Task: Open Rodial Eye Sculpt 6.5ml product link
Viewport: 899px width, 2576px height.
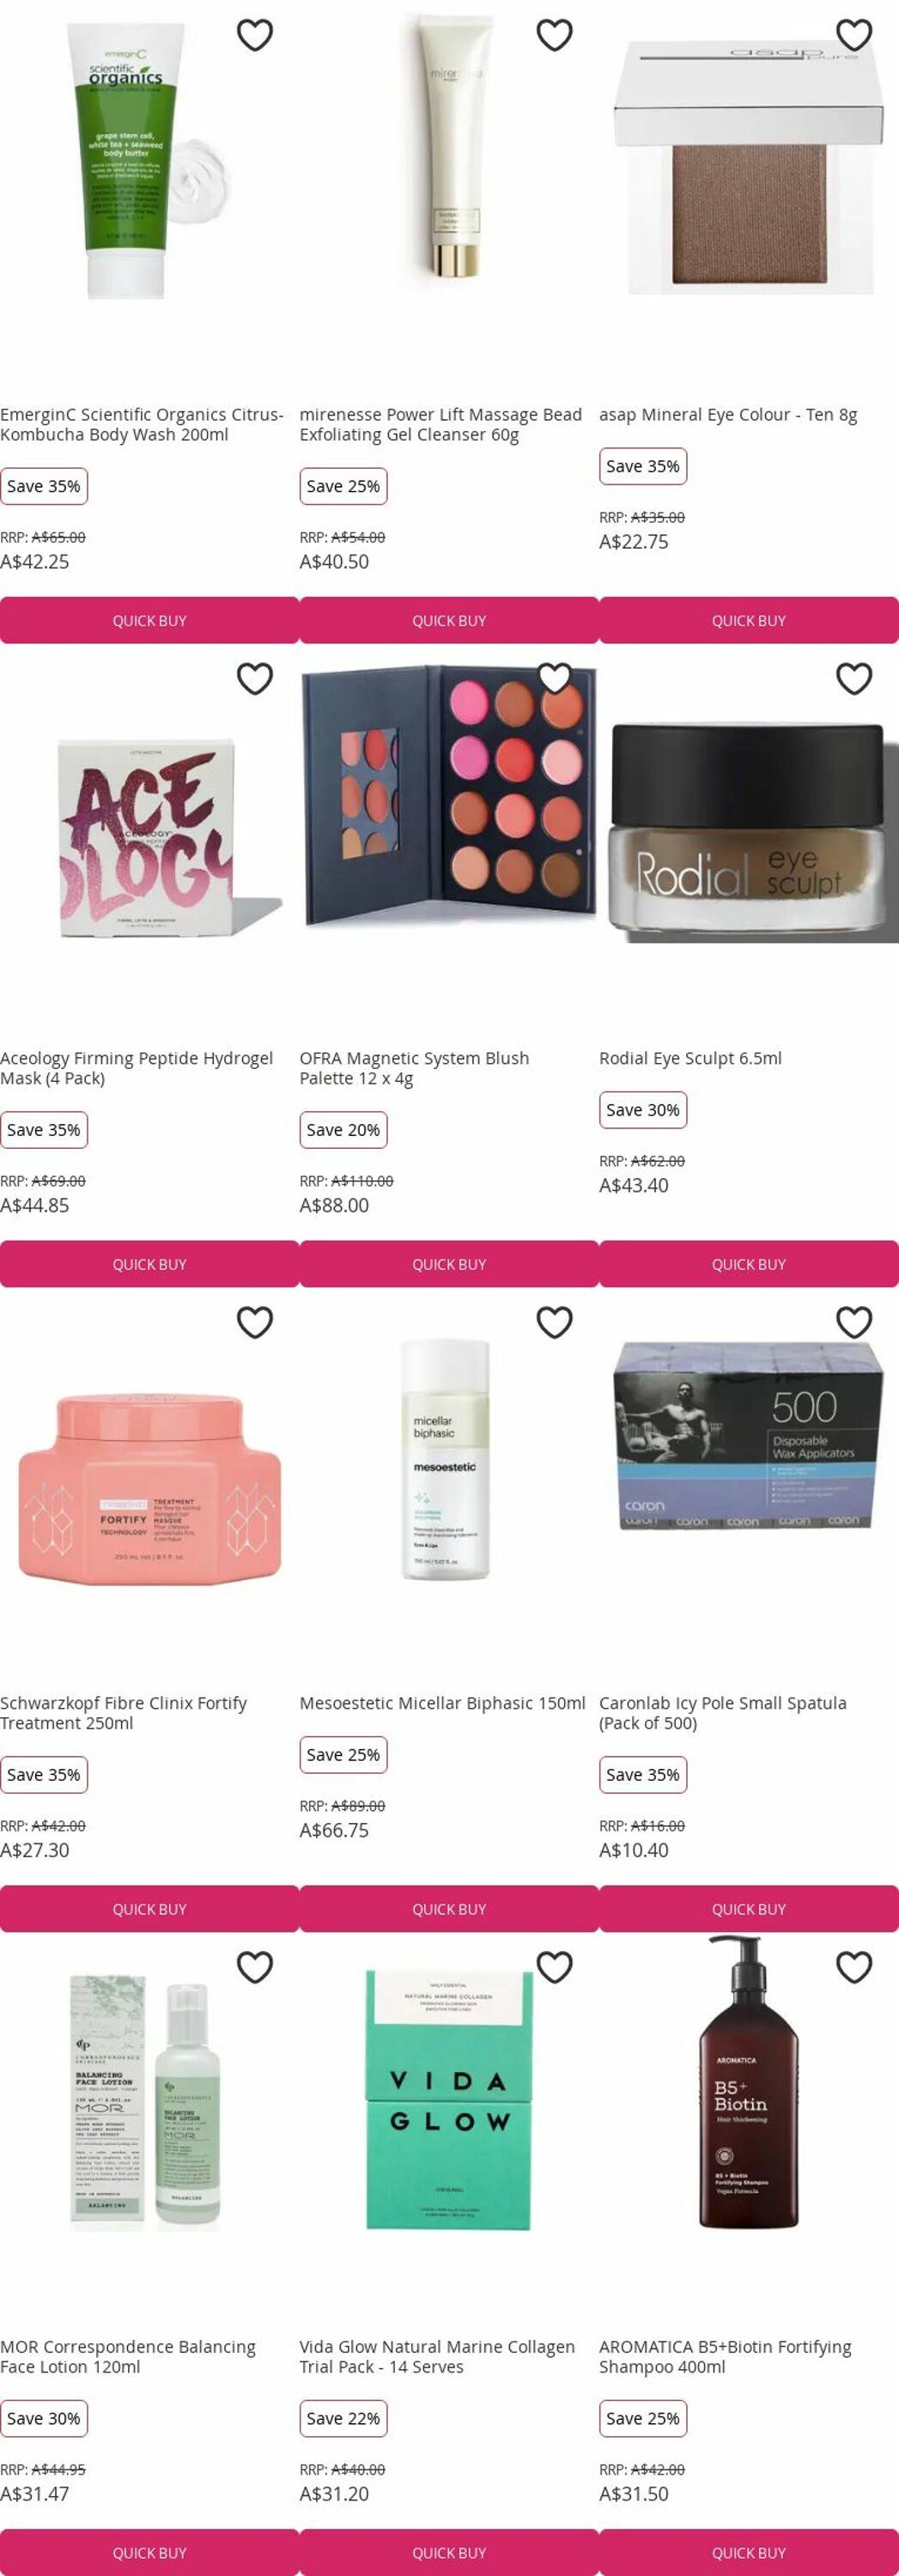Action: (x=690, y=1058)
